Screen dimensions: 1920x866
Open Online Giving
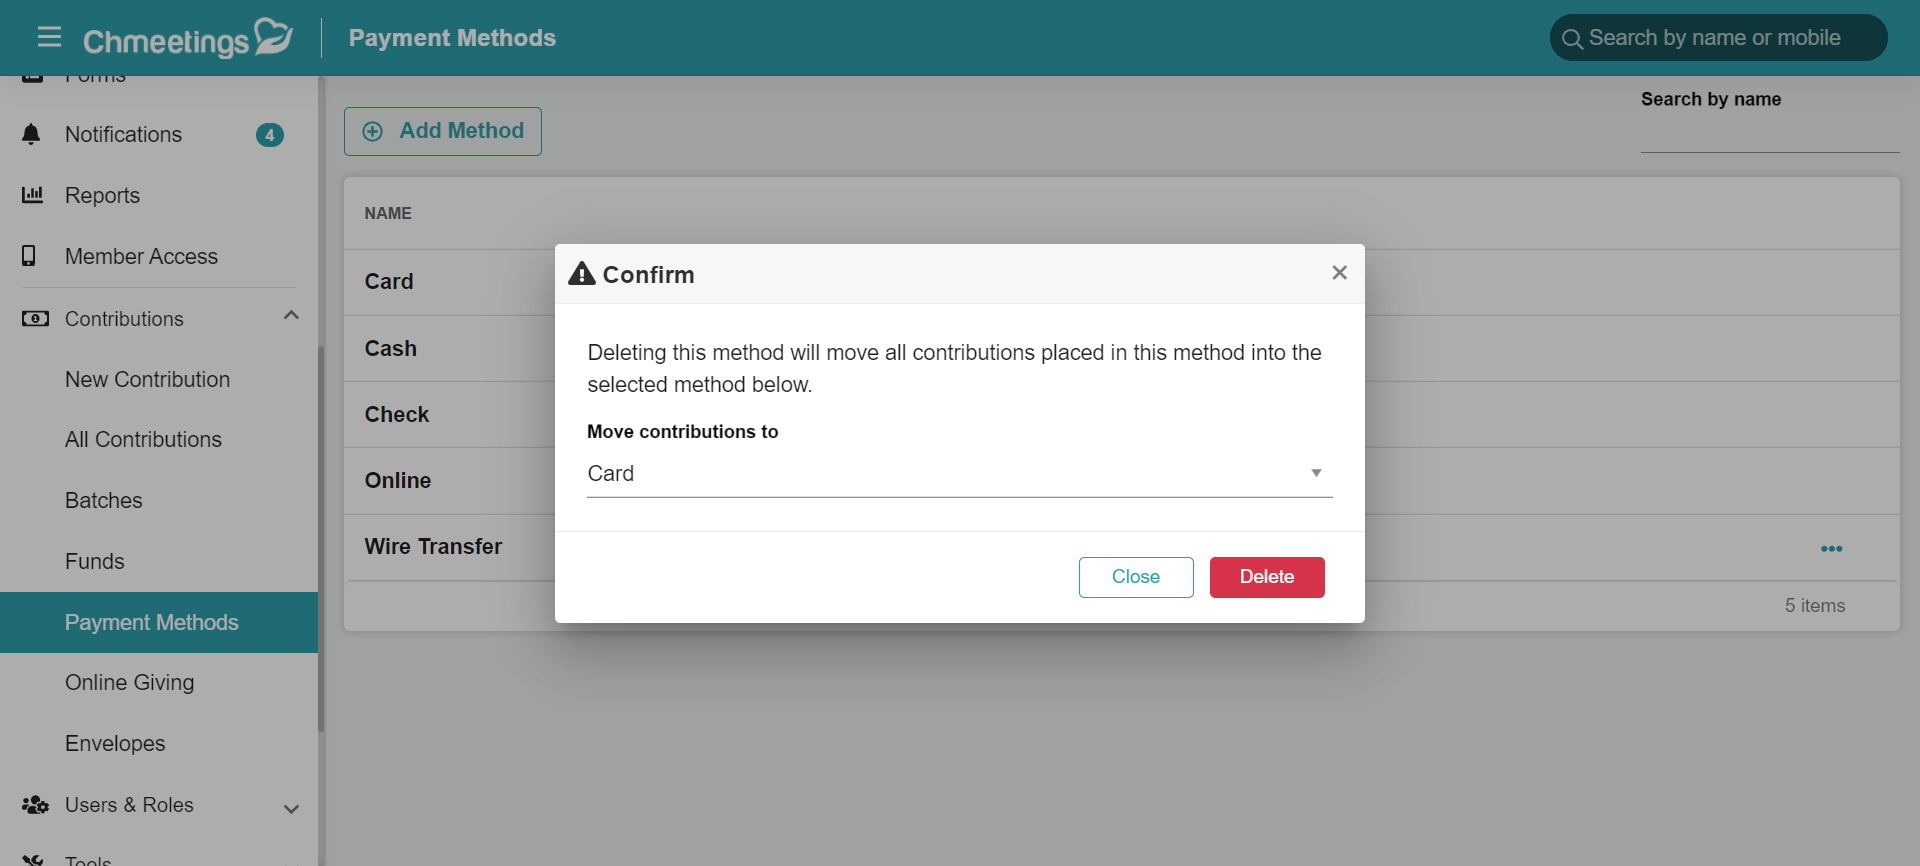[x=129, y=683]
